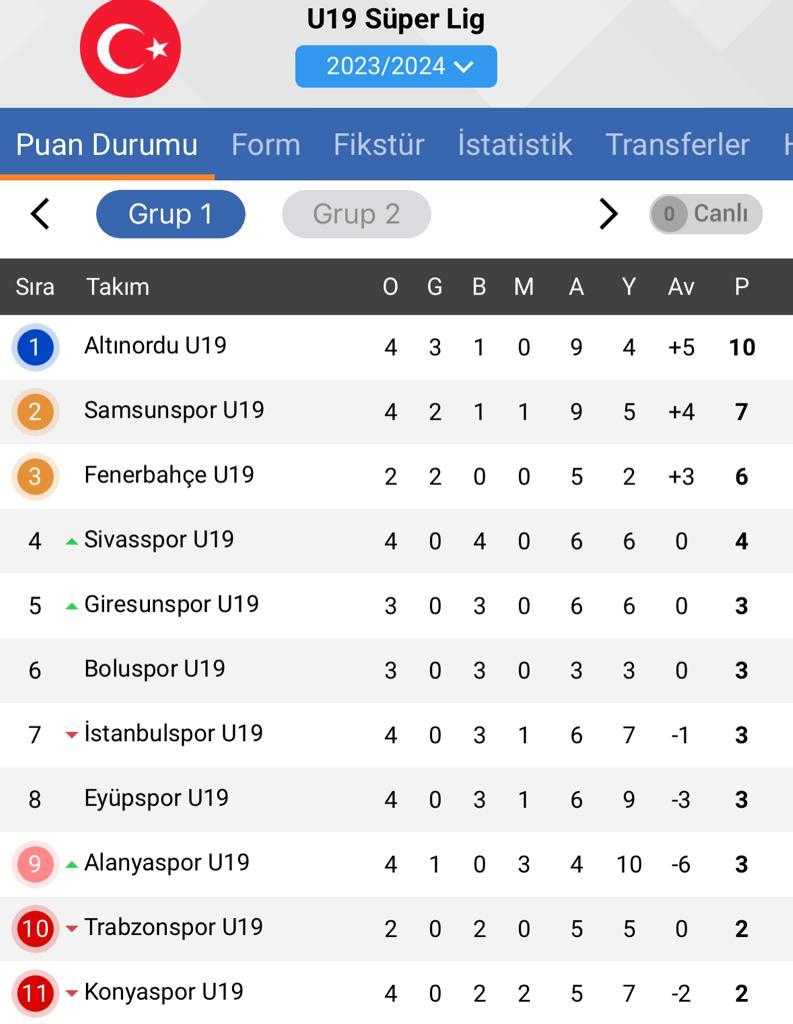The image size is (793, 1024).
Task: Open the 2023/2024 season dropdown
Action: point(396,67)
